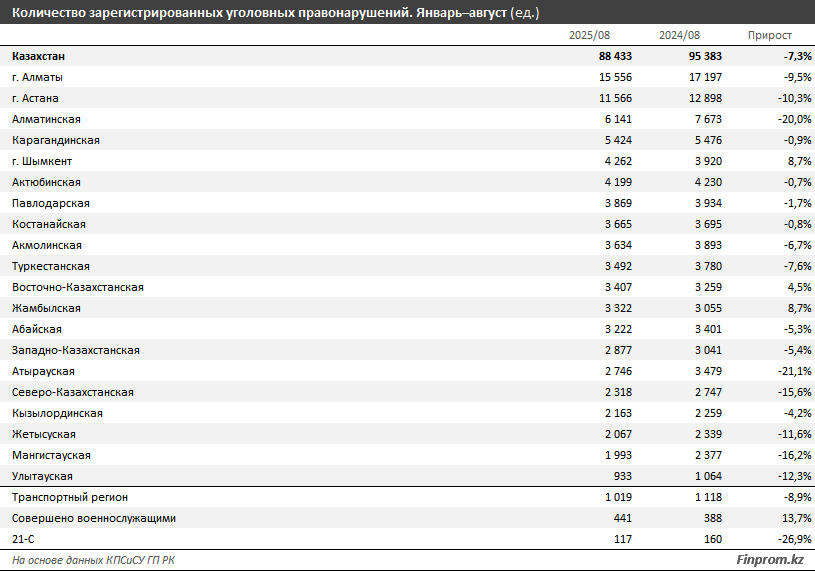Click the г. Шымкент row label
Image resolution: width=815 pixels, height=571 pixels.
pyautogui.click(x=42, y=161)
